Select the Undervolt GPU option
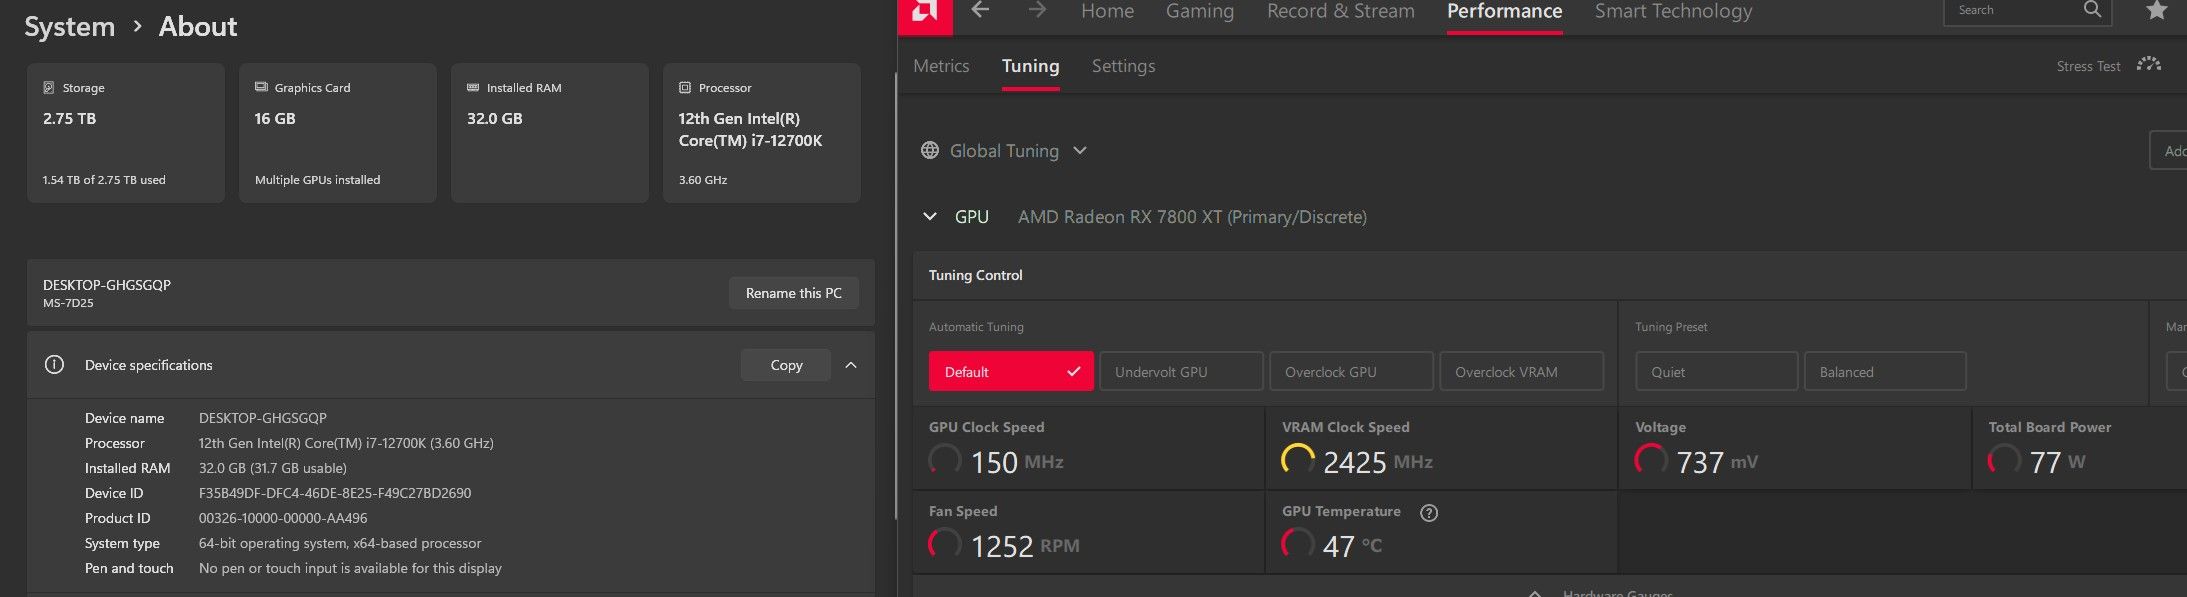 (x=1181, y=371)
